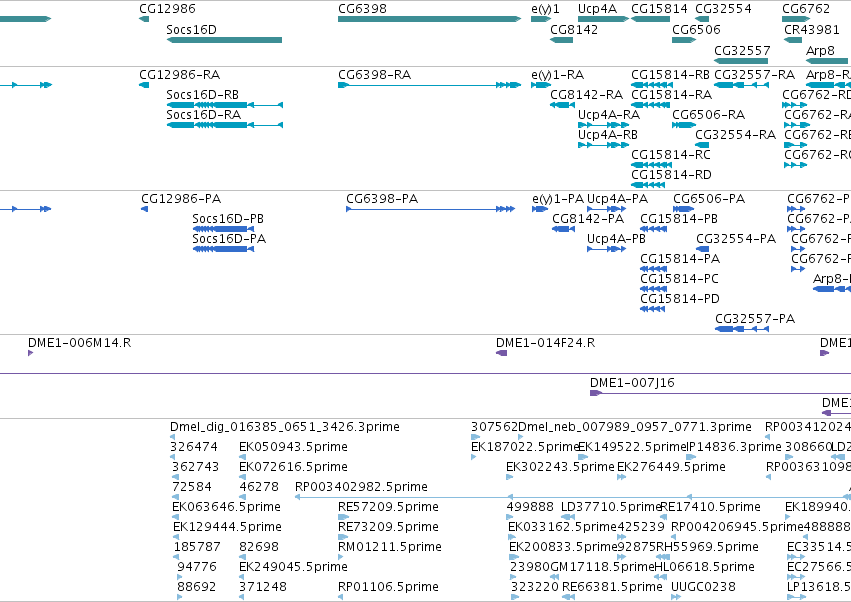851x602 pixels.
Task: Click the CG8142 gene label
Action: click(x=574, y=29)
